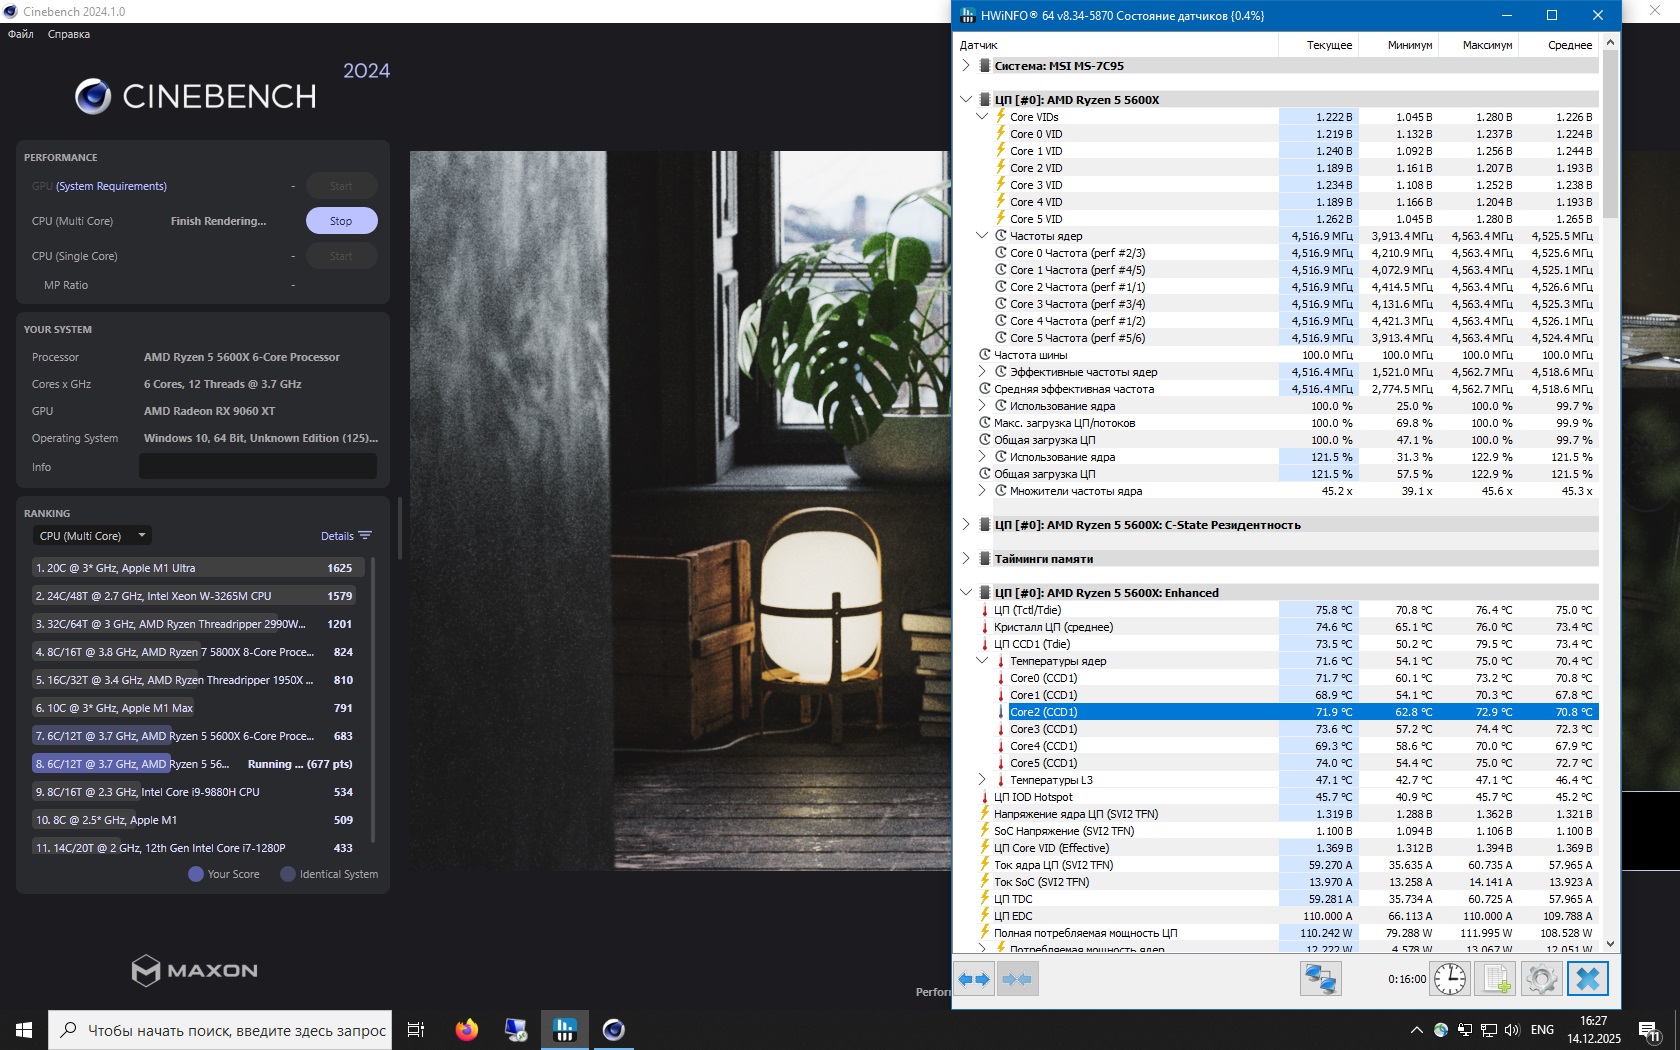Switch input language via ENG indicator
Image resolution: width=1680 pixels, height=1050 pixels.
click(x=1543, y=1030)
